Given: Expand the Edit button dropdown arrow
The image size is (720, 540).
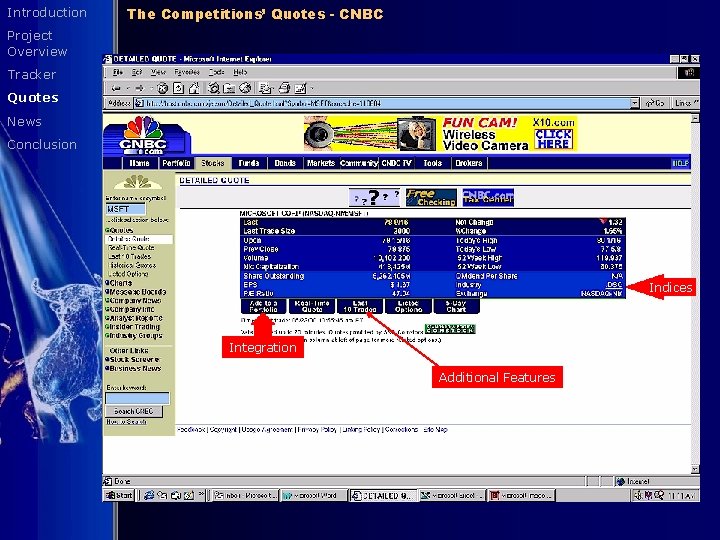Looking at the screenshot, I should (x=312, y=88).
